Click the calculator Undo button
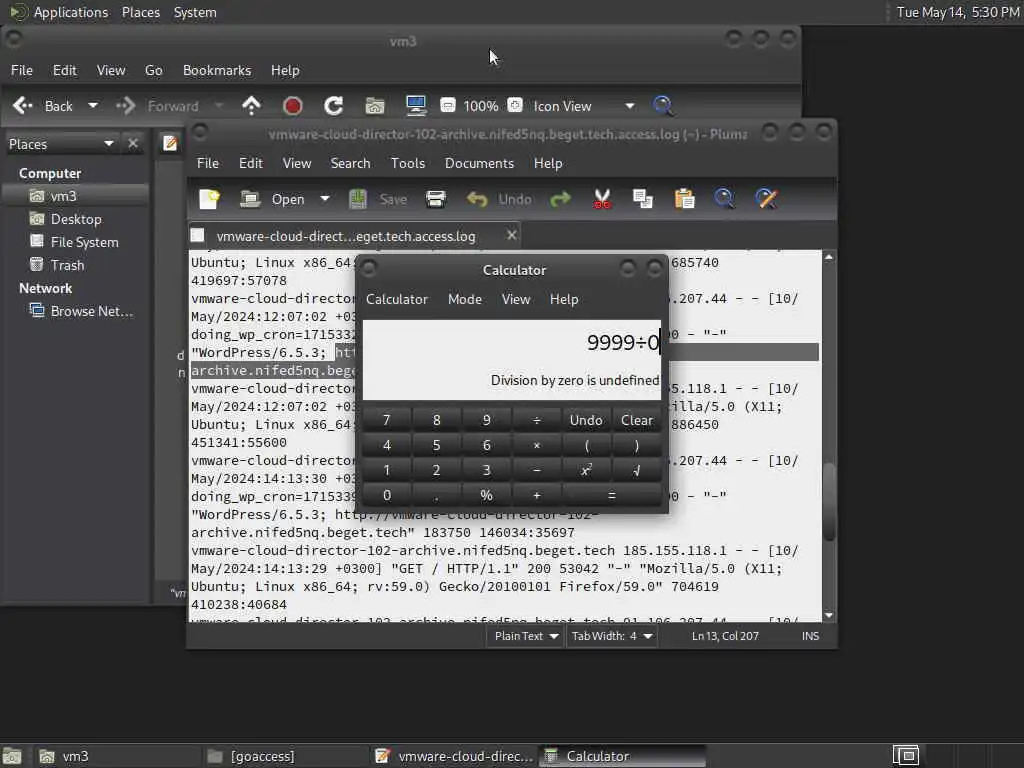Image resolution: width=1024 pixels, height=768 pixels. 586,420
